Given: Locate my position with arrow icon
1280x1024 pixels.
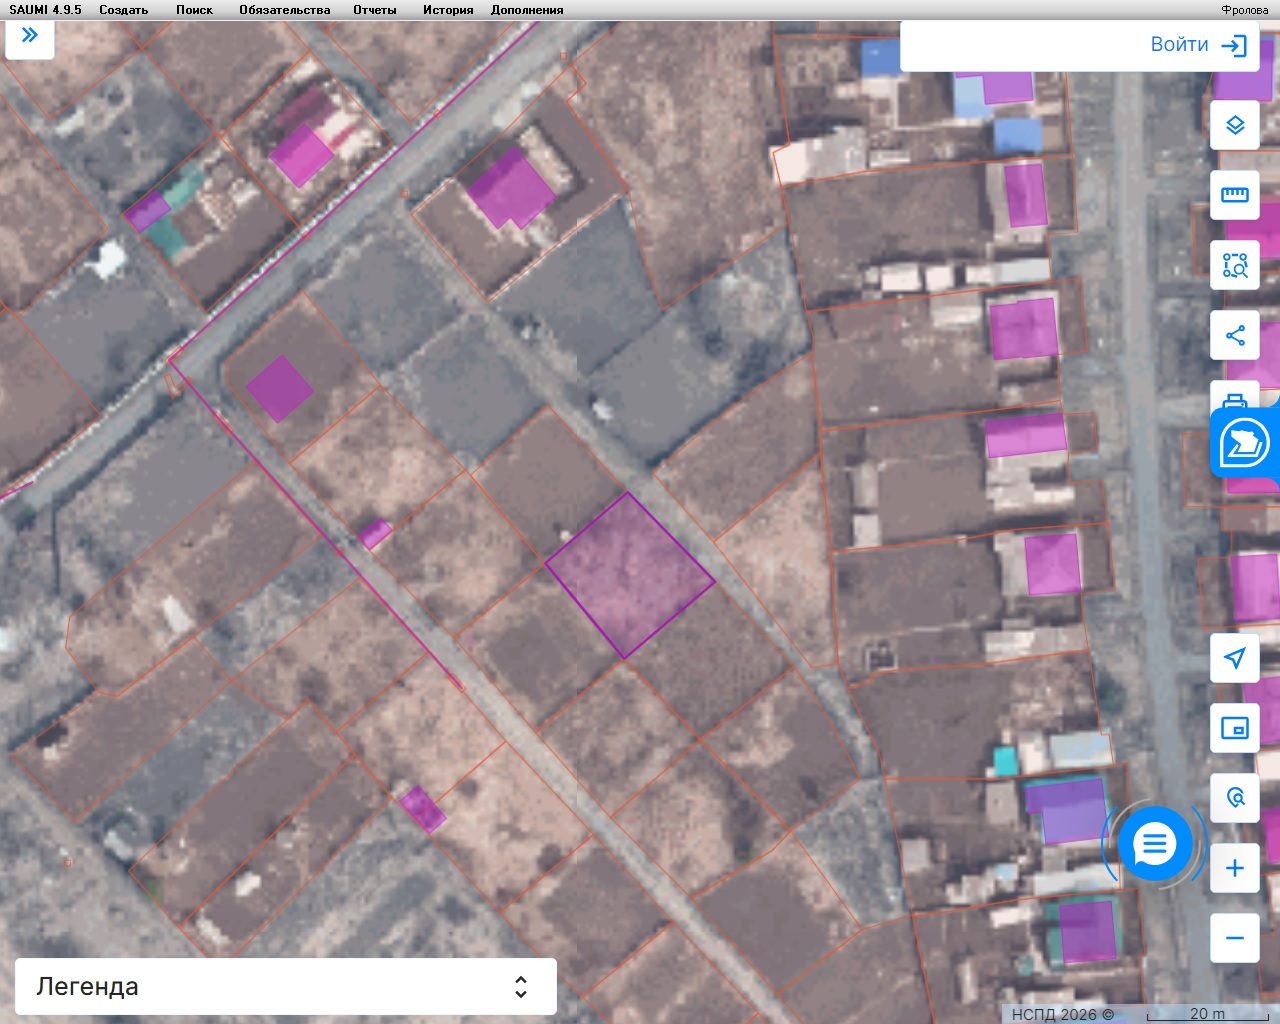Looking at the screenshot, I should click(1235, 657).
